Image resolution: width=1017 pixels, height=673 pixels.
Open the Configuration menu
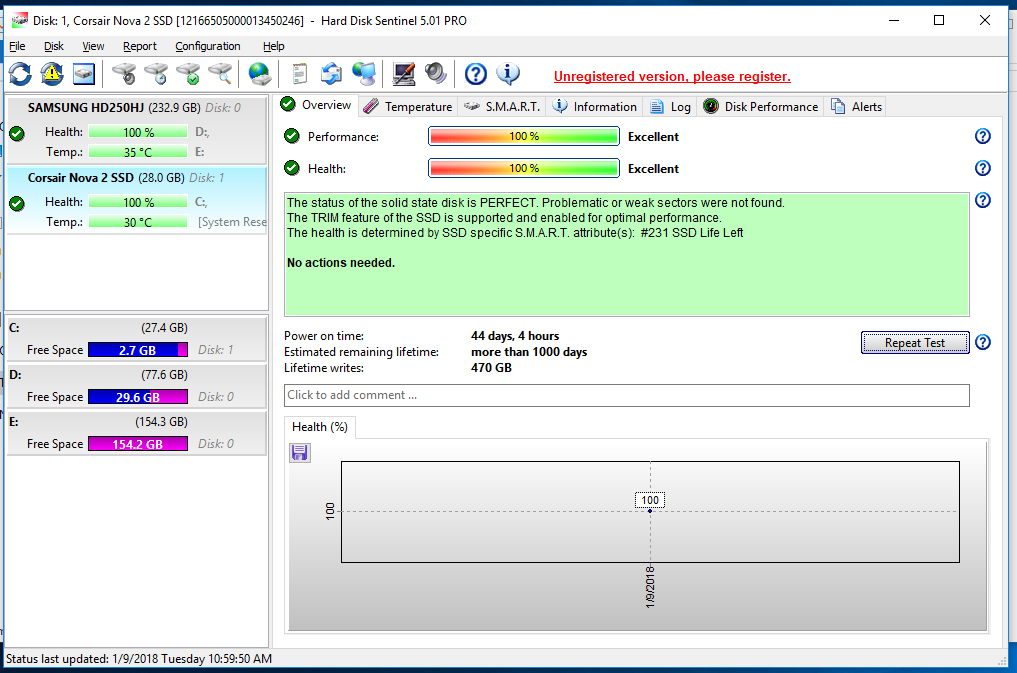(x=208, y=46)
